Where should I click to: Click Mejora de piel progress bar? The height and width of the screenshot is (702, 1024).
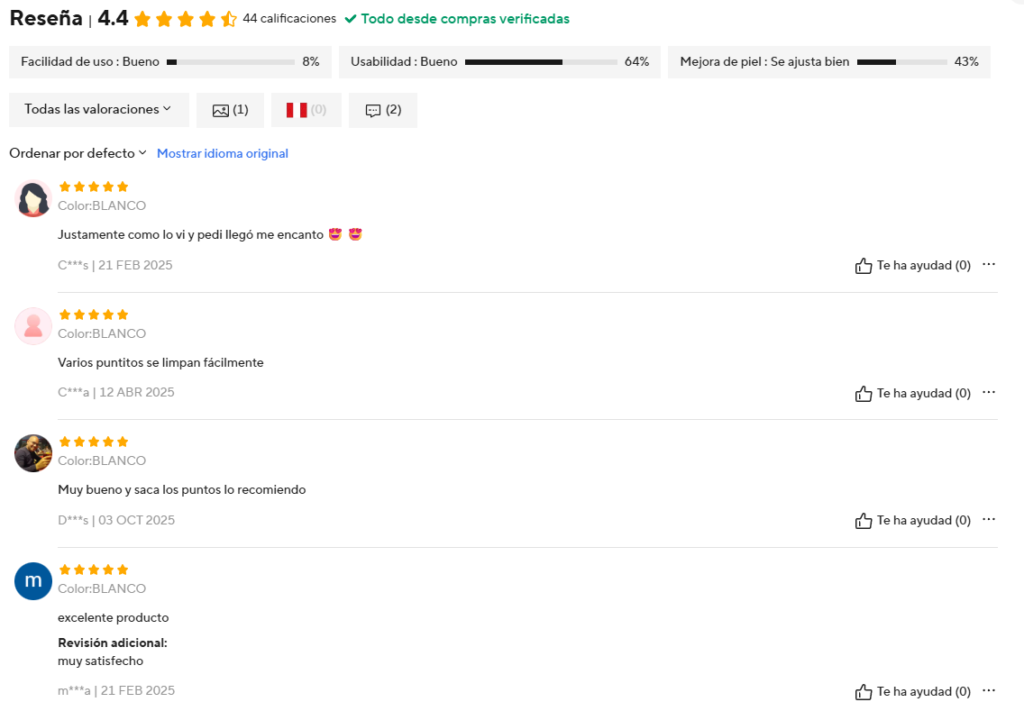click(x=901, y=62)
